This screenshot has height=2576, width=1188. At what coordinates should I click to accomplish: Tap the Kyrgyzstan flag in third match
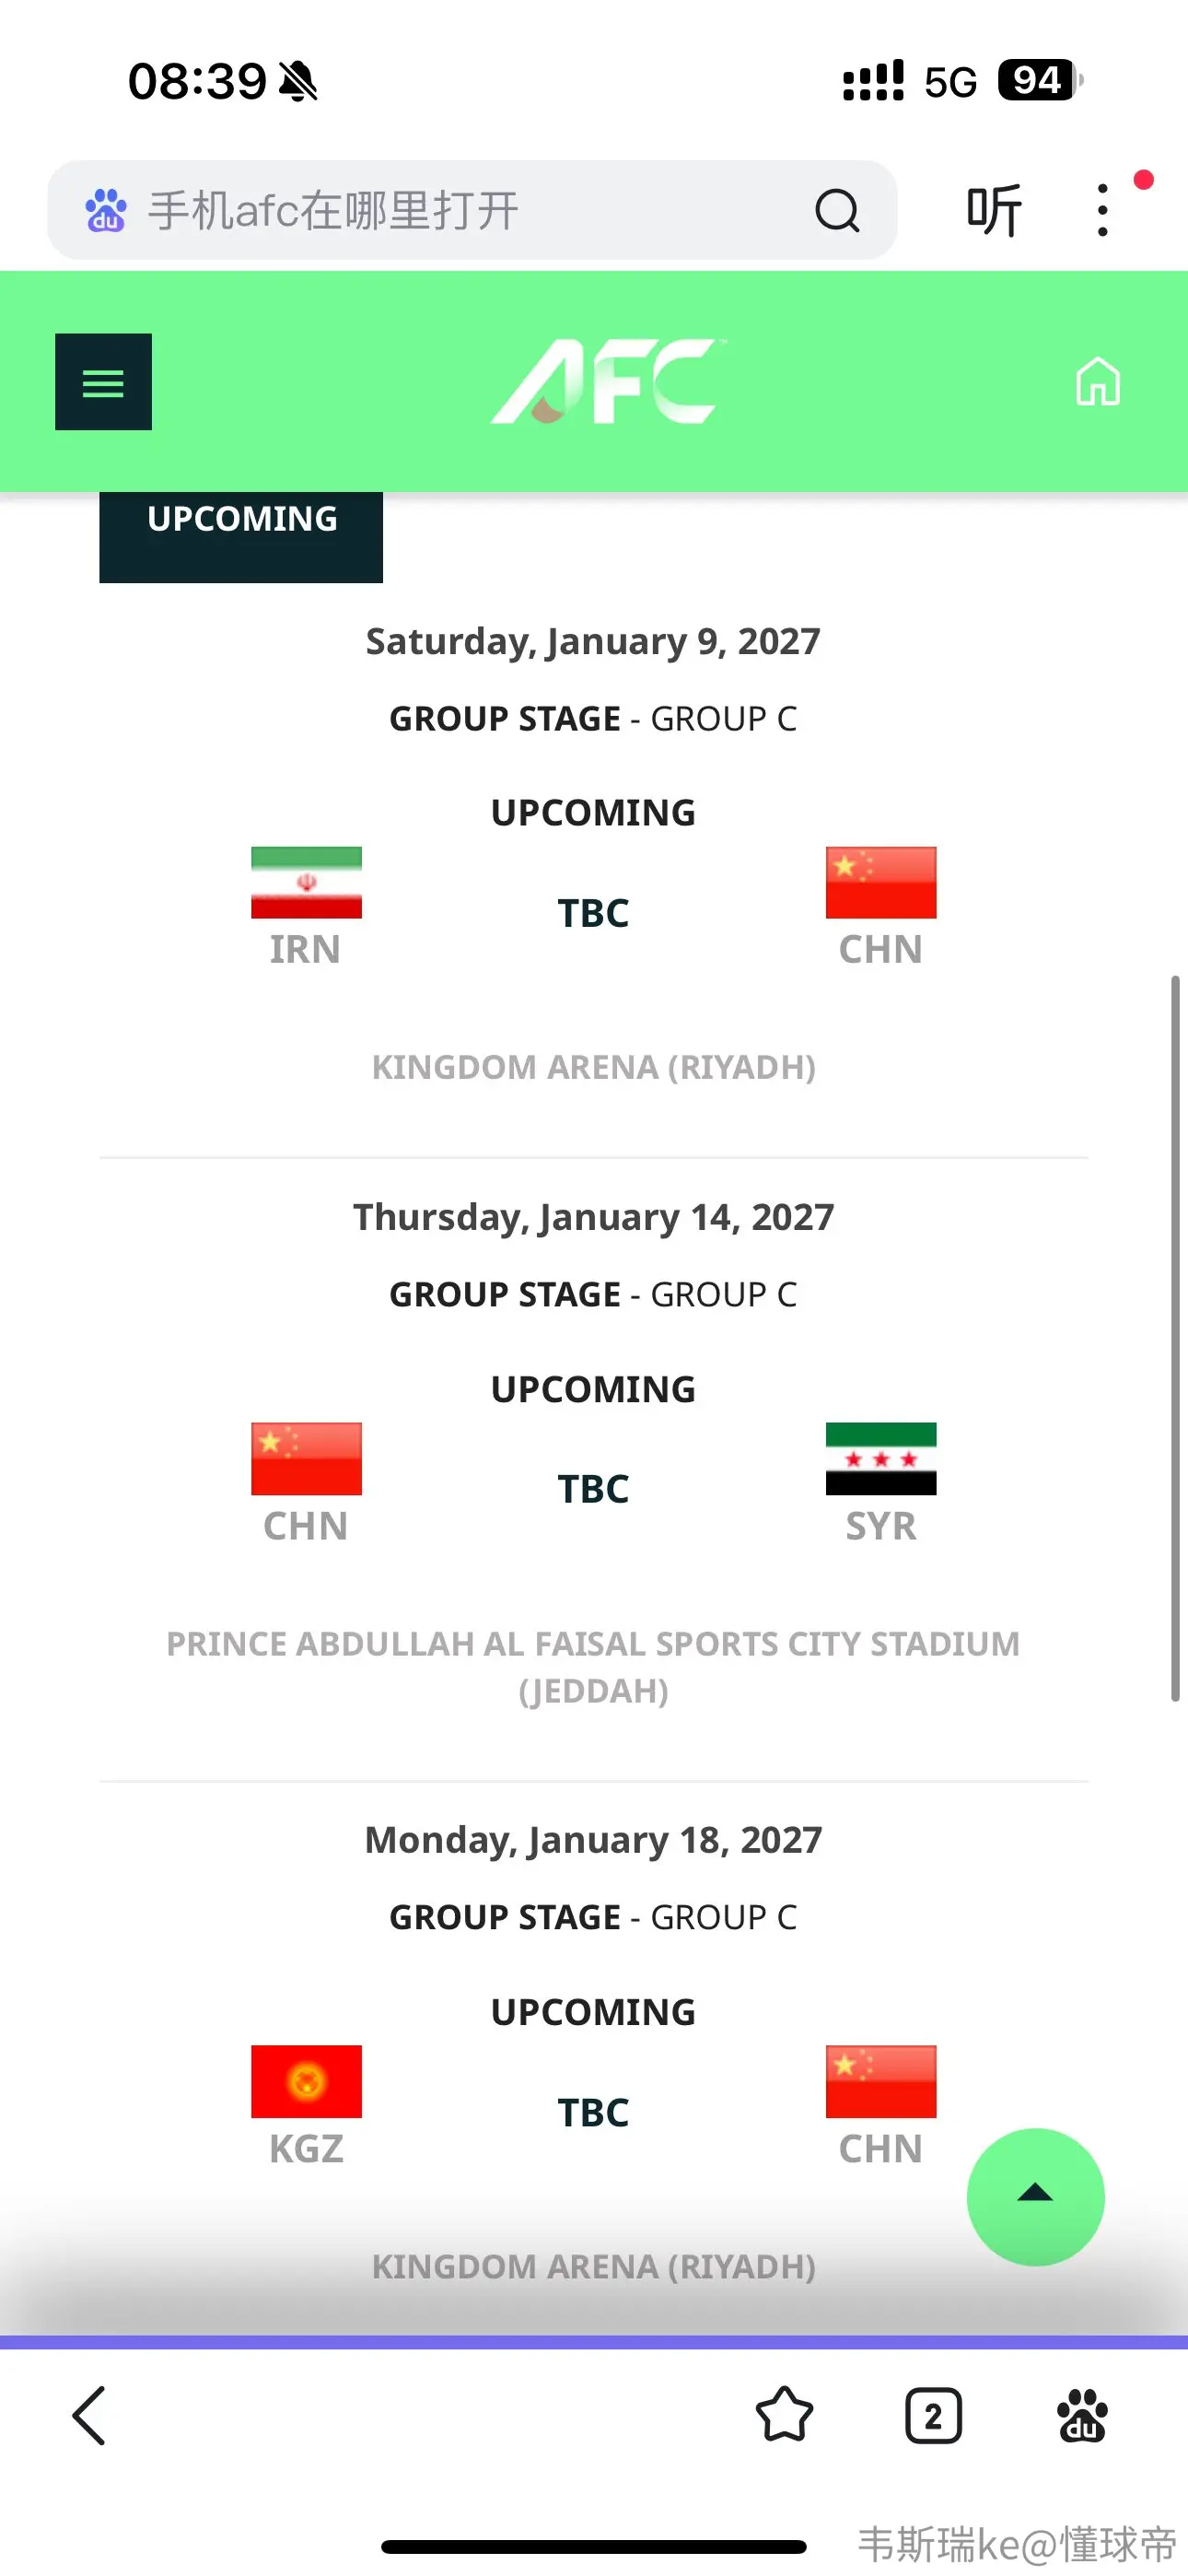click(306, 2081)
